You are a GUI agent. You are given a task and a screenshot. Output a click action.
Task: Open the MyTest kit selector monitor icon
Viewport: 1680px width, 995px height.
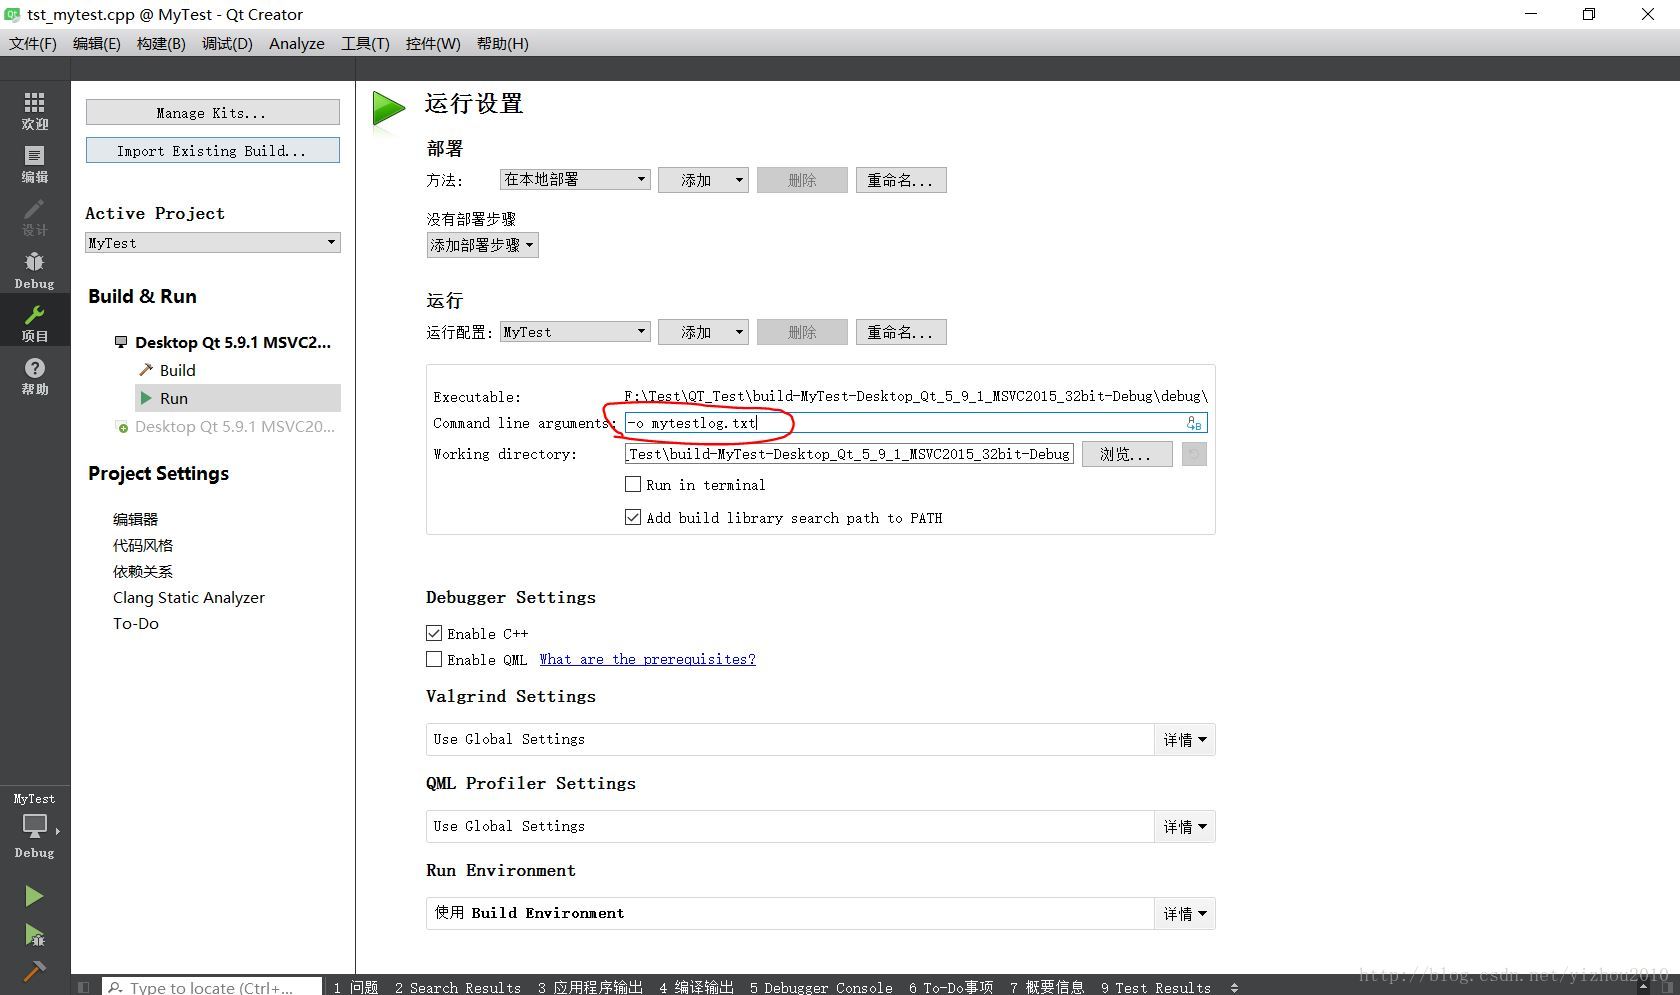point(35,826)
